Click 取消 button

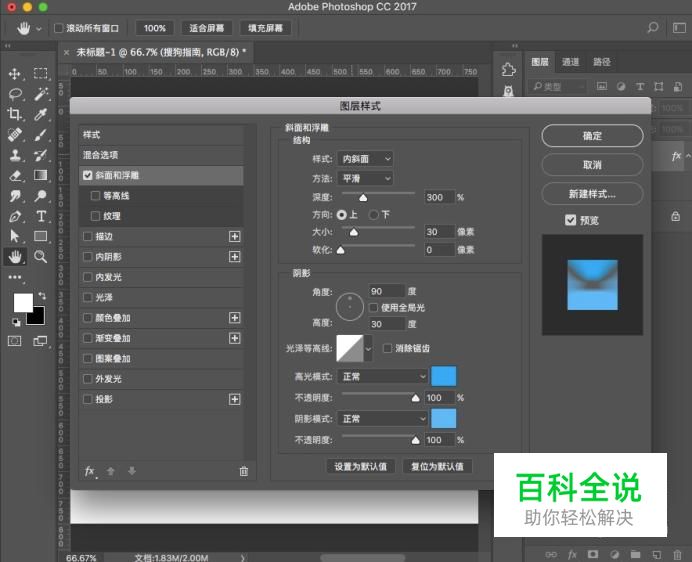(592, 165)
